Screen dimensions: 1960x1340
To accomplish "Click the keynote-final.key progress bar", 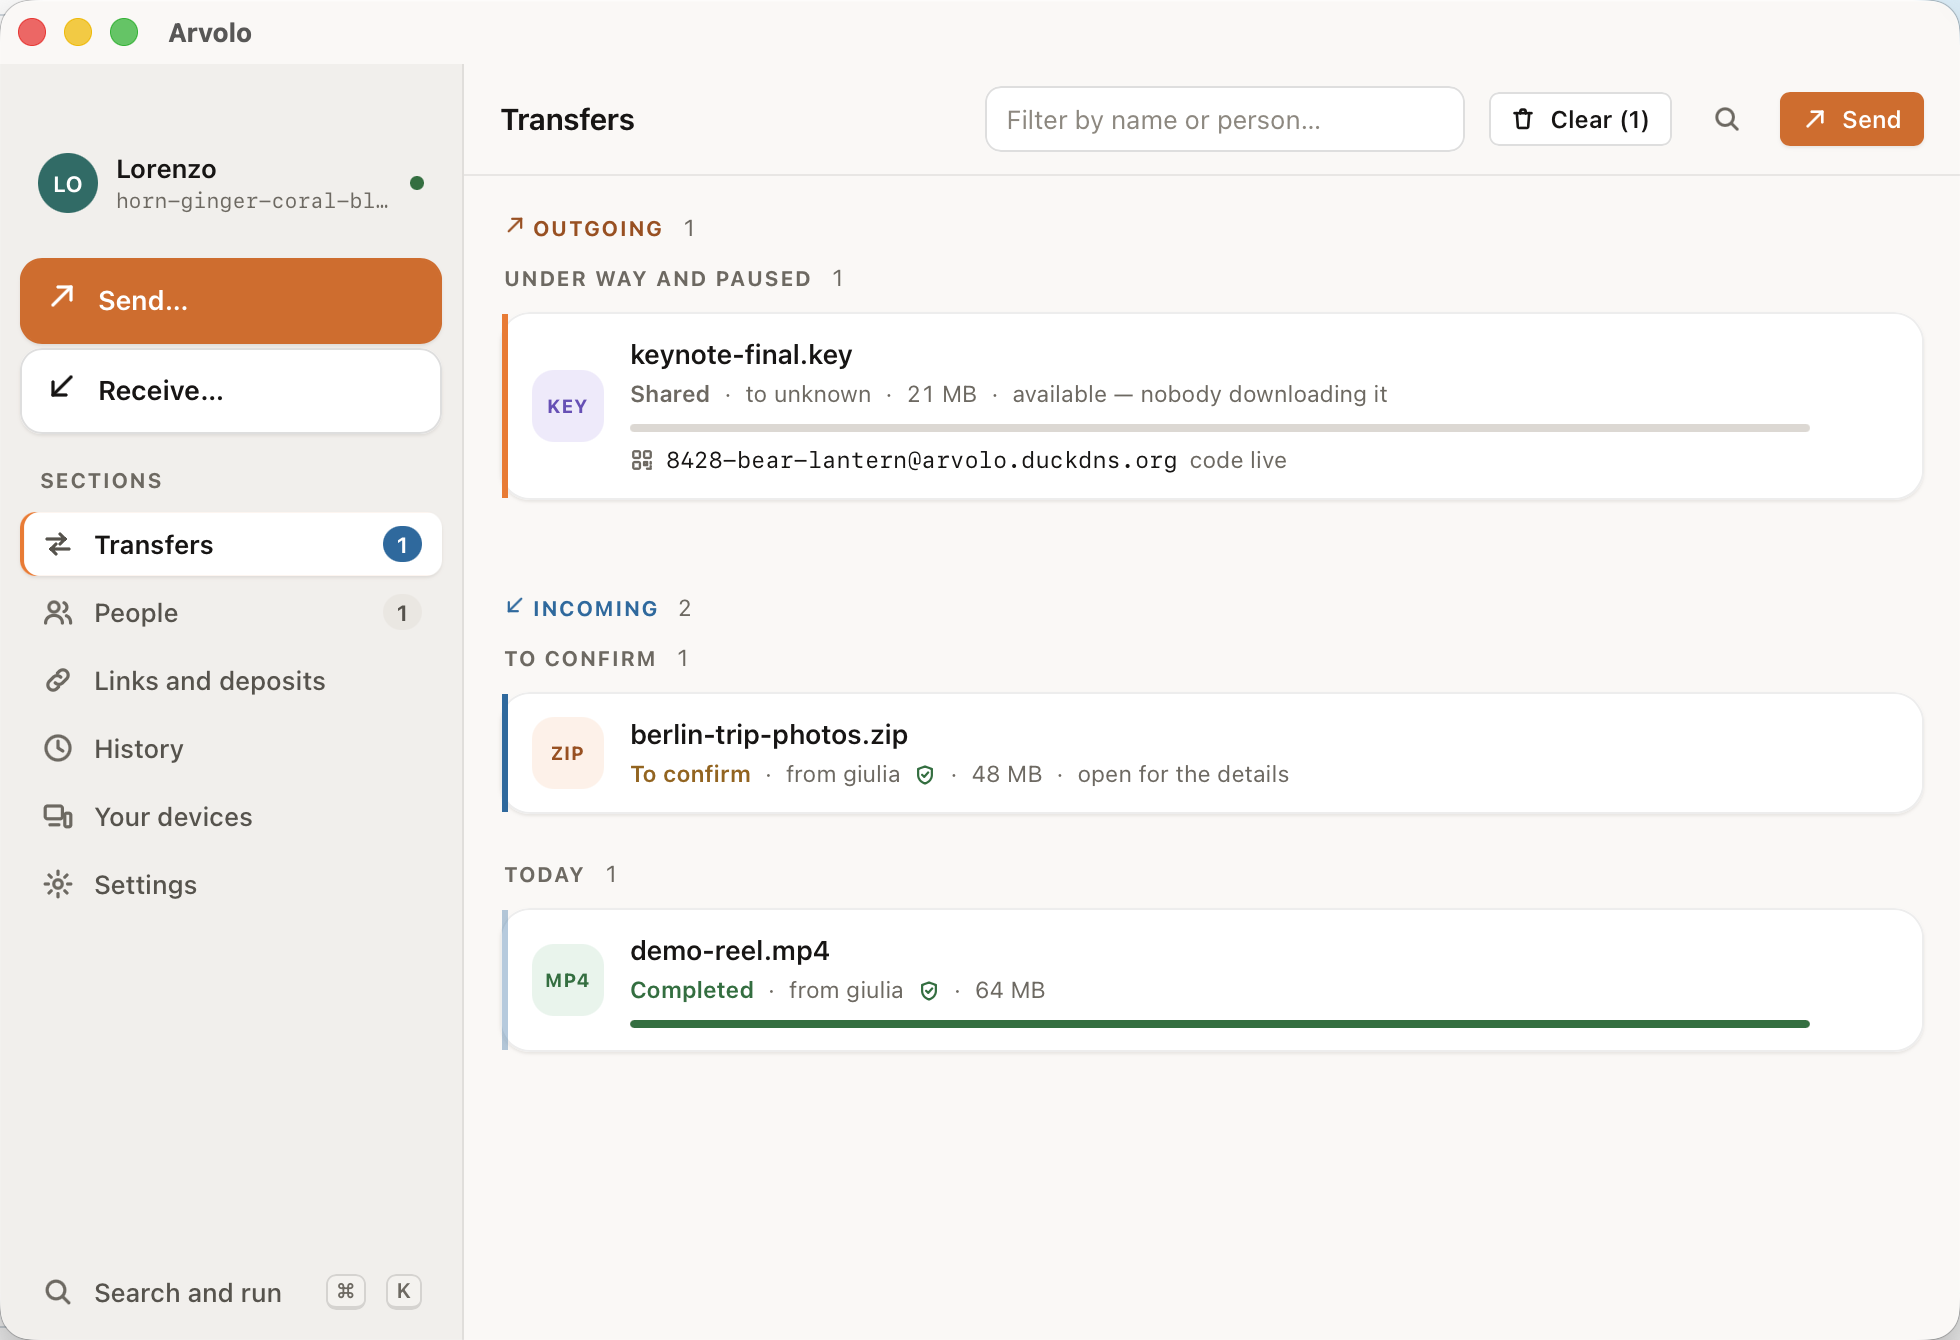I will coord(1220,428).
